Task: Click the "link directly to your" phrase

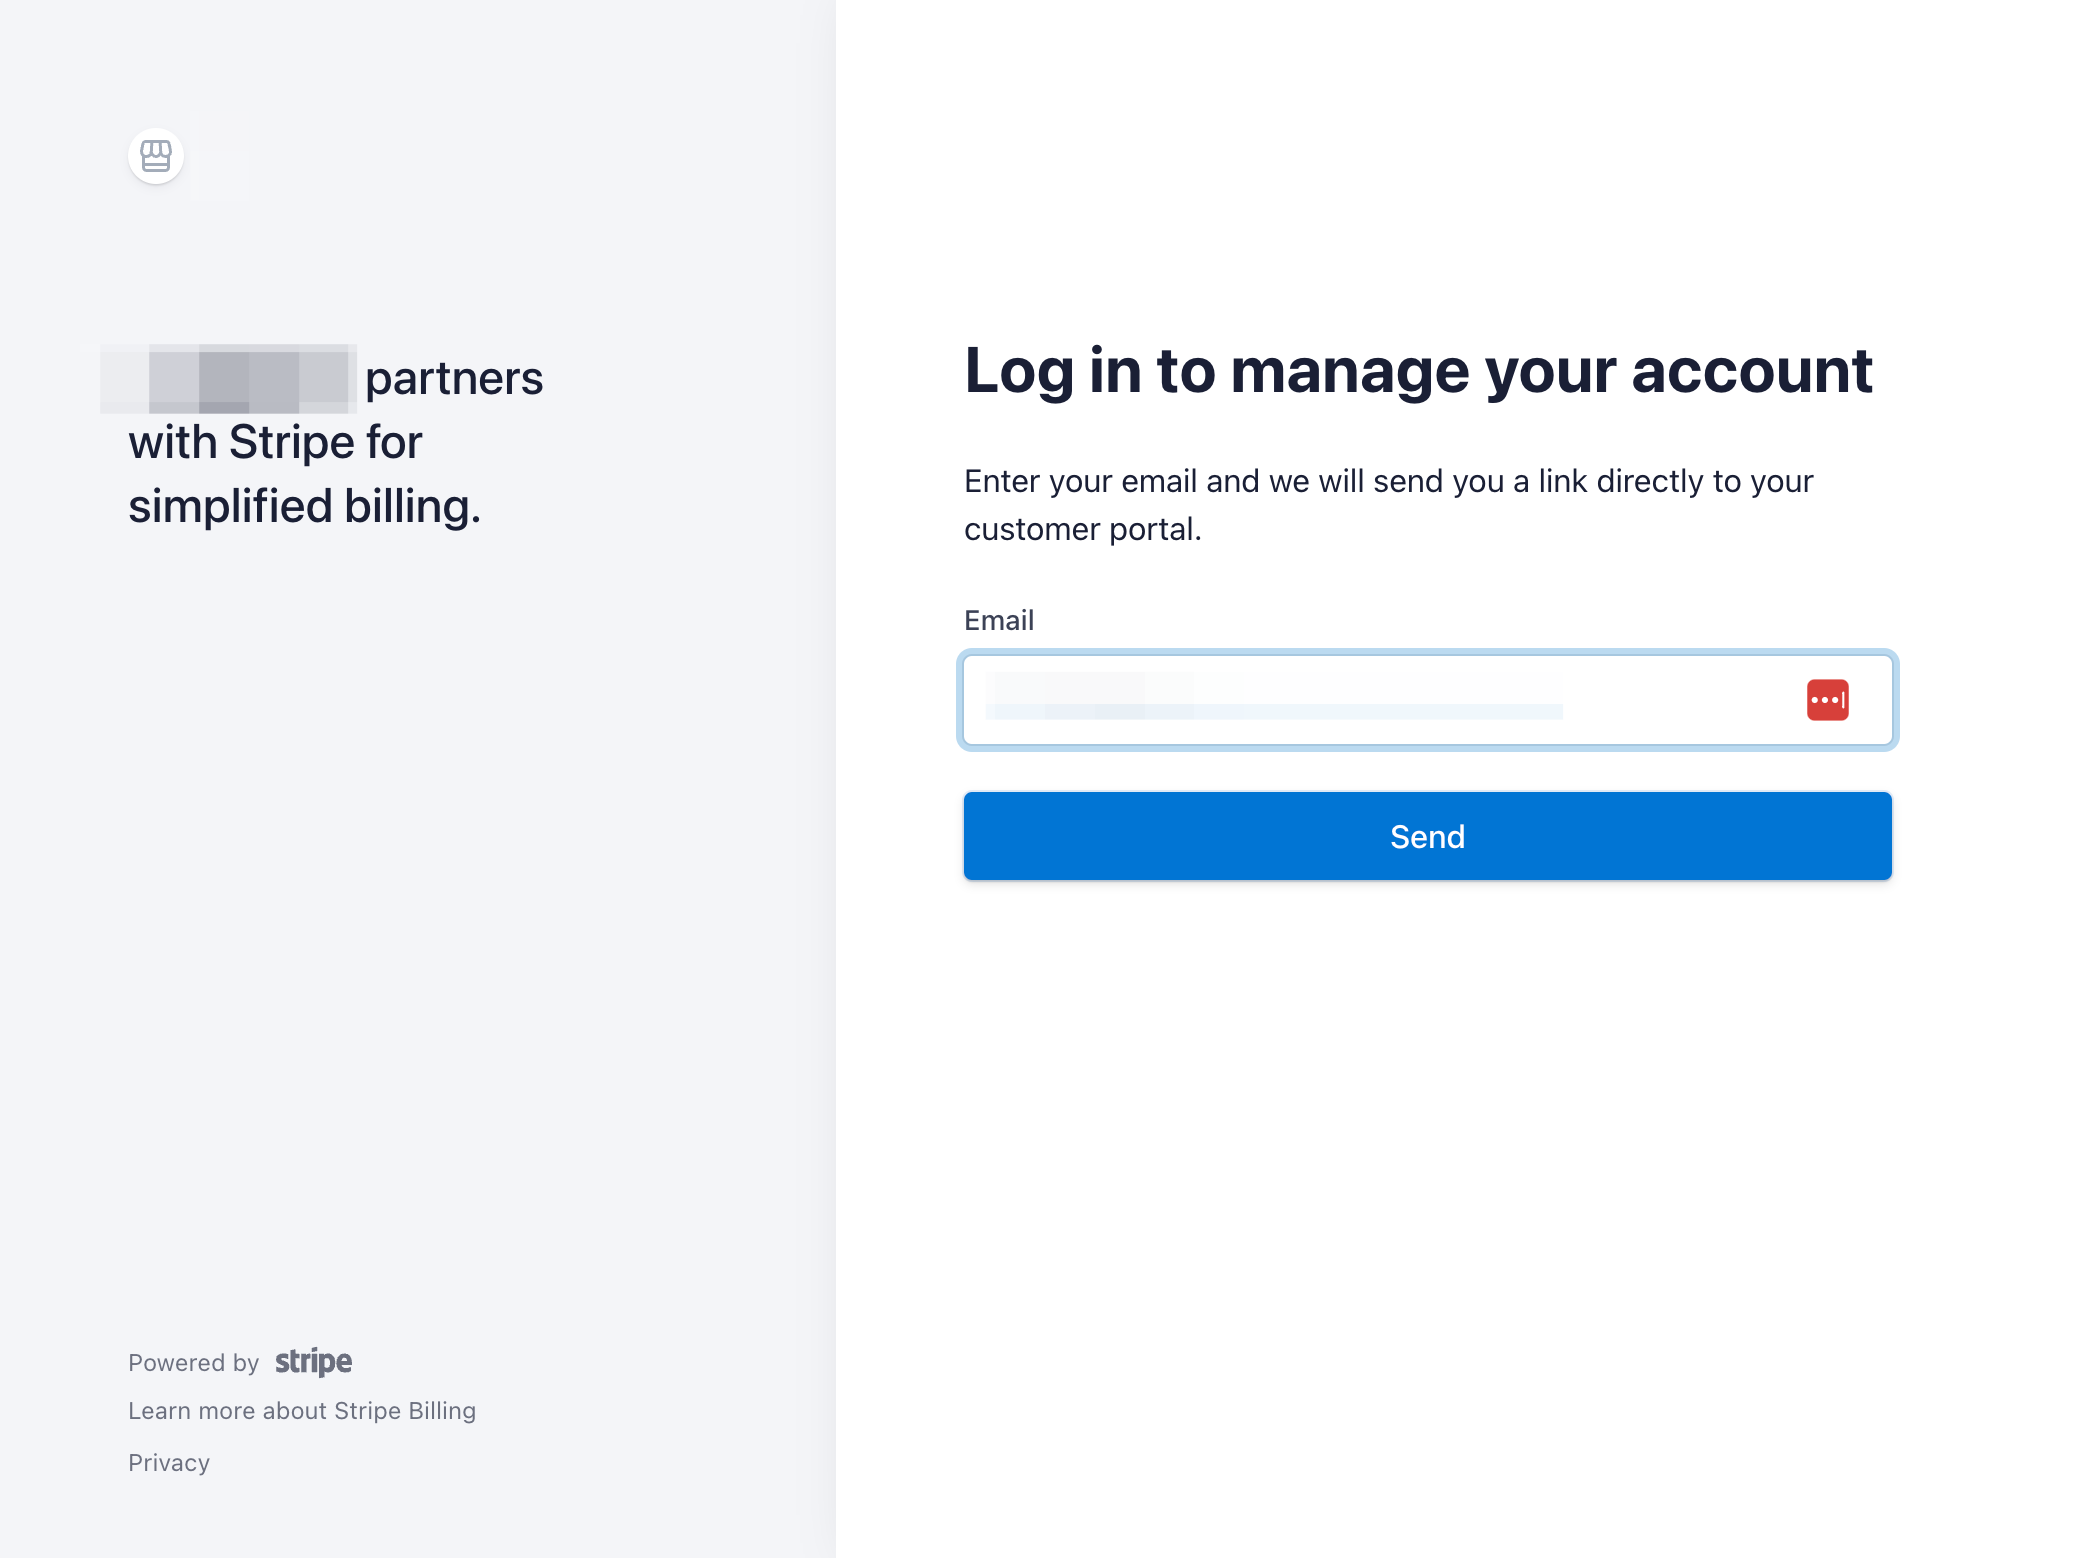Action: coord(1676,481)
